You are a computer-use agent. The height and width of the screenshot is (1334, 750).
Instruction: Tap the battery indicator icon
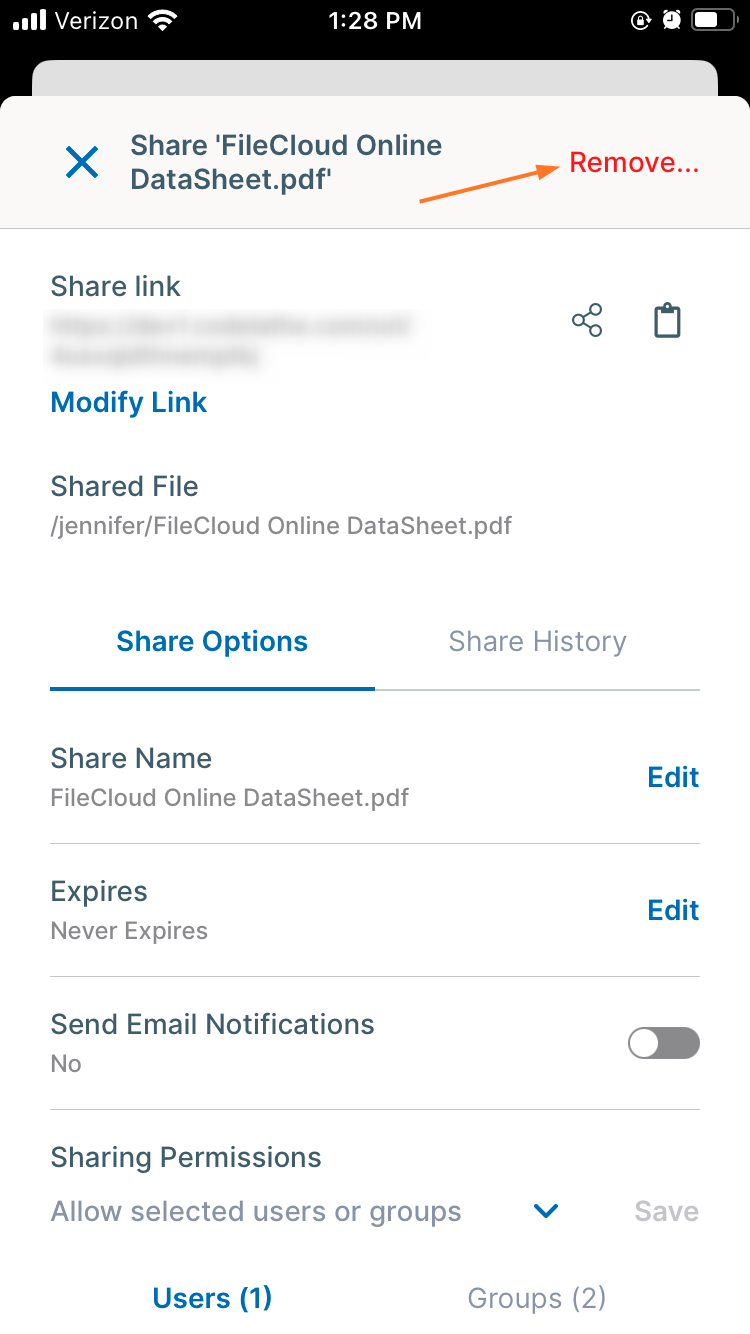coord(712,20)
